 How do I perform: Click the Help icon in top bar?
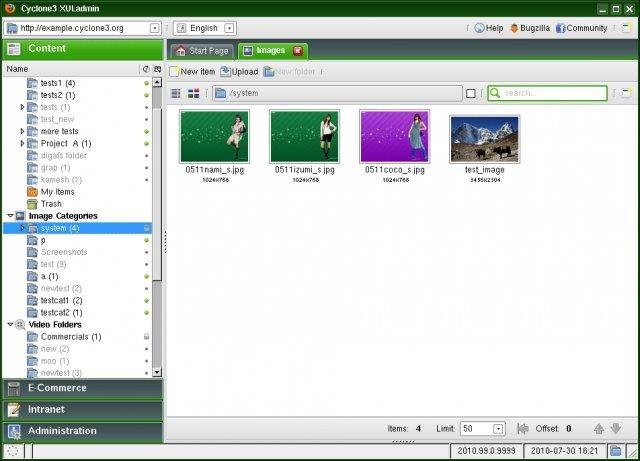coord(478,28)
